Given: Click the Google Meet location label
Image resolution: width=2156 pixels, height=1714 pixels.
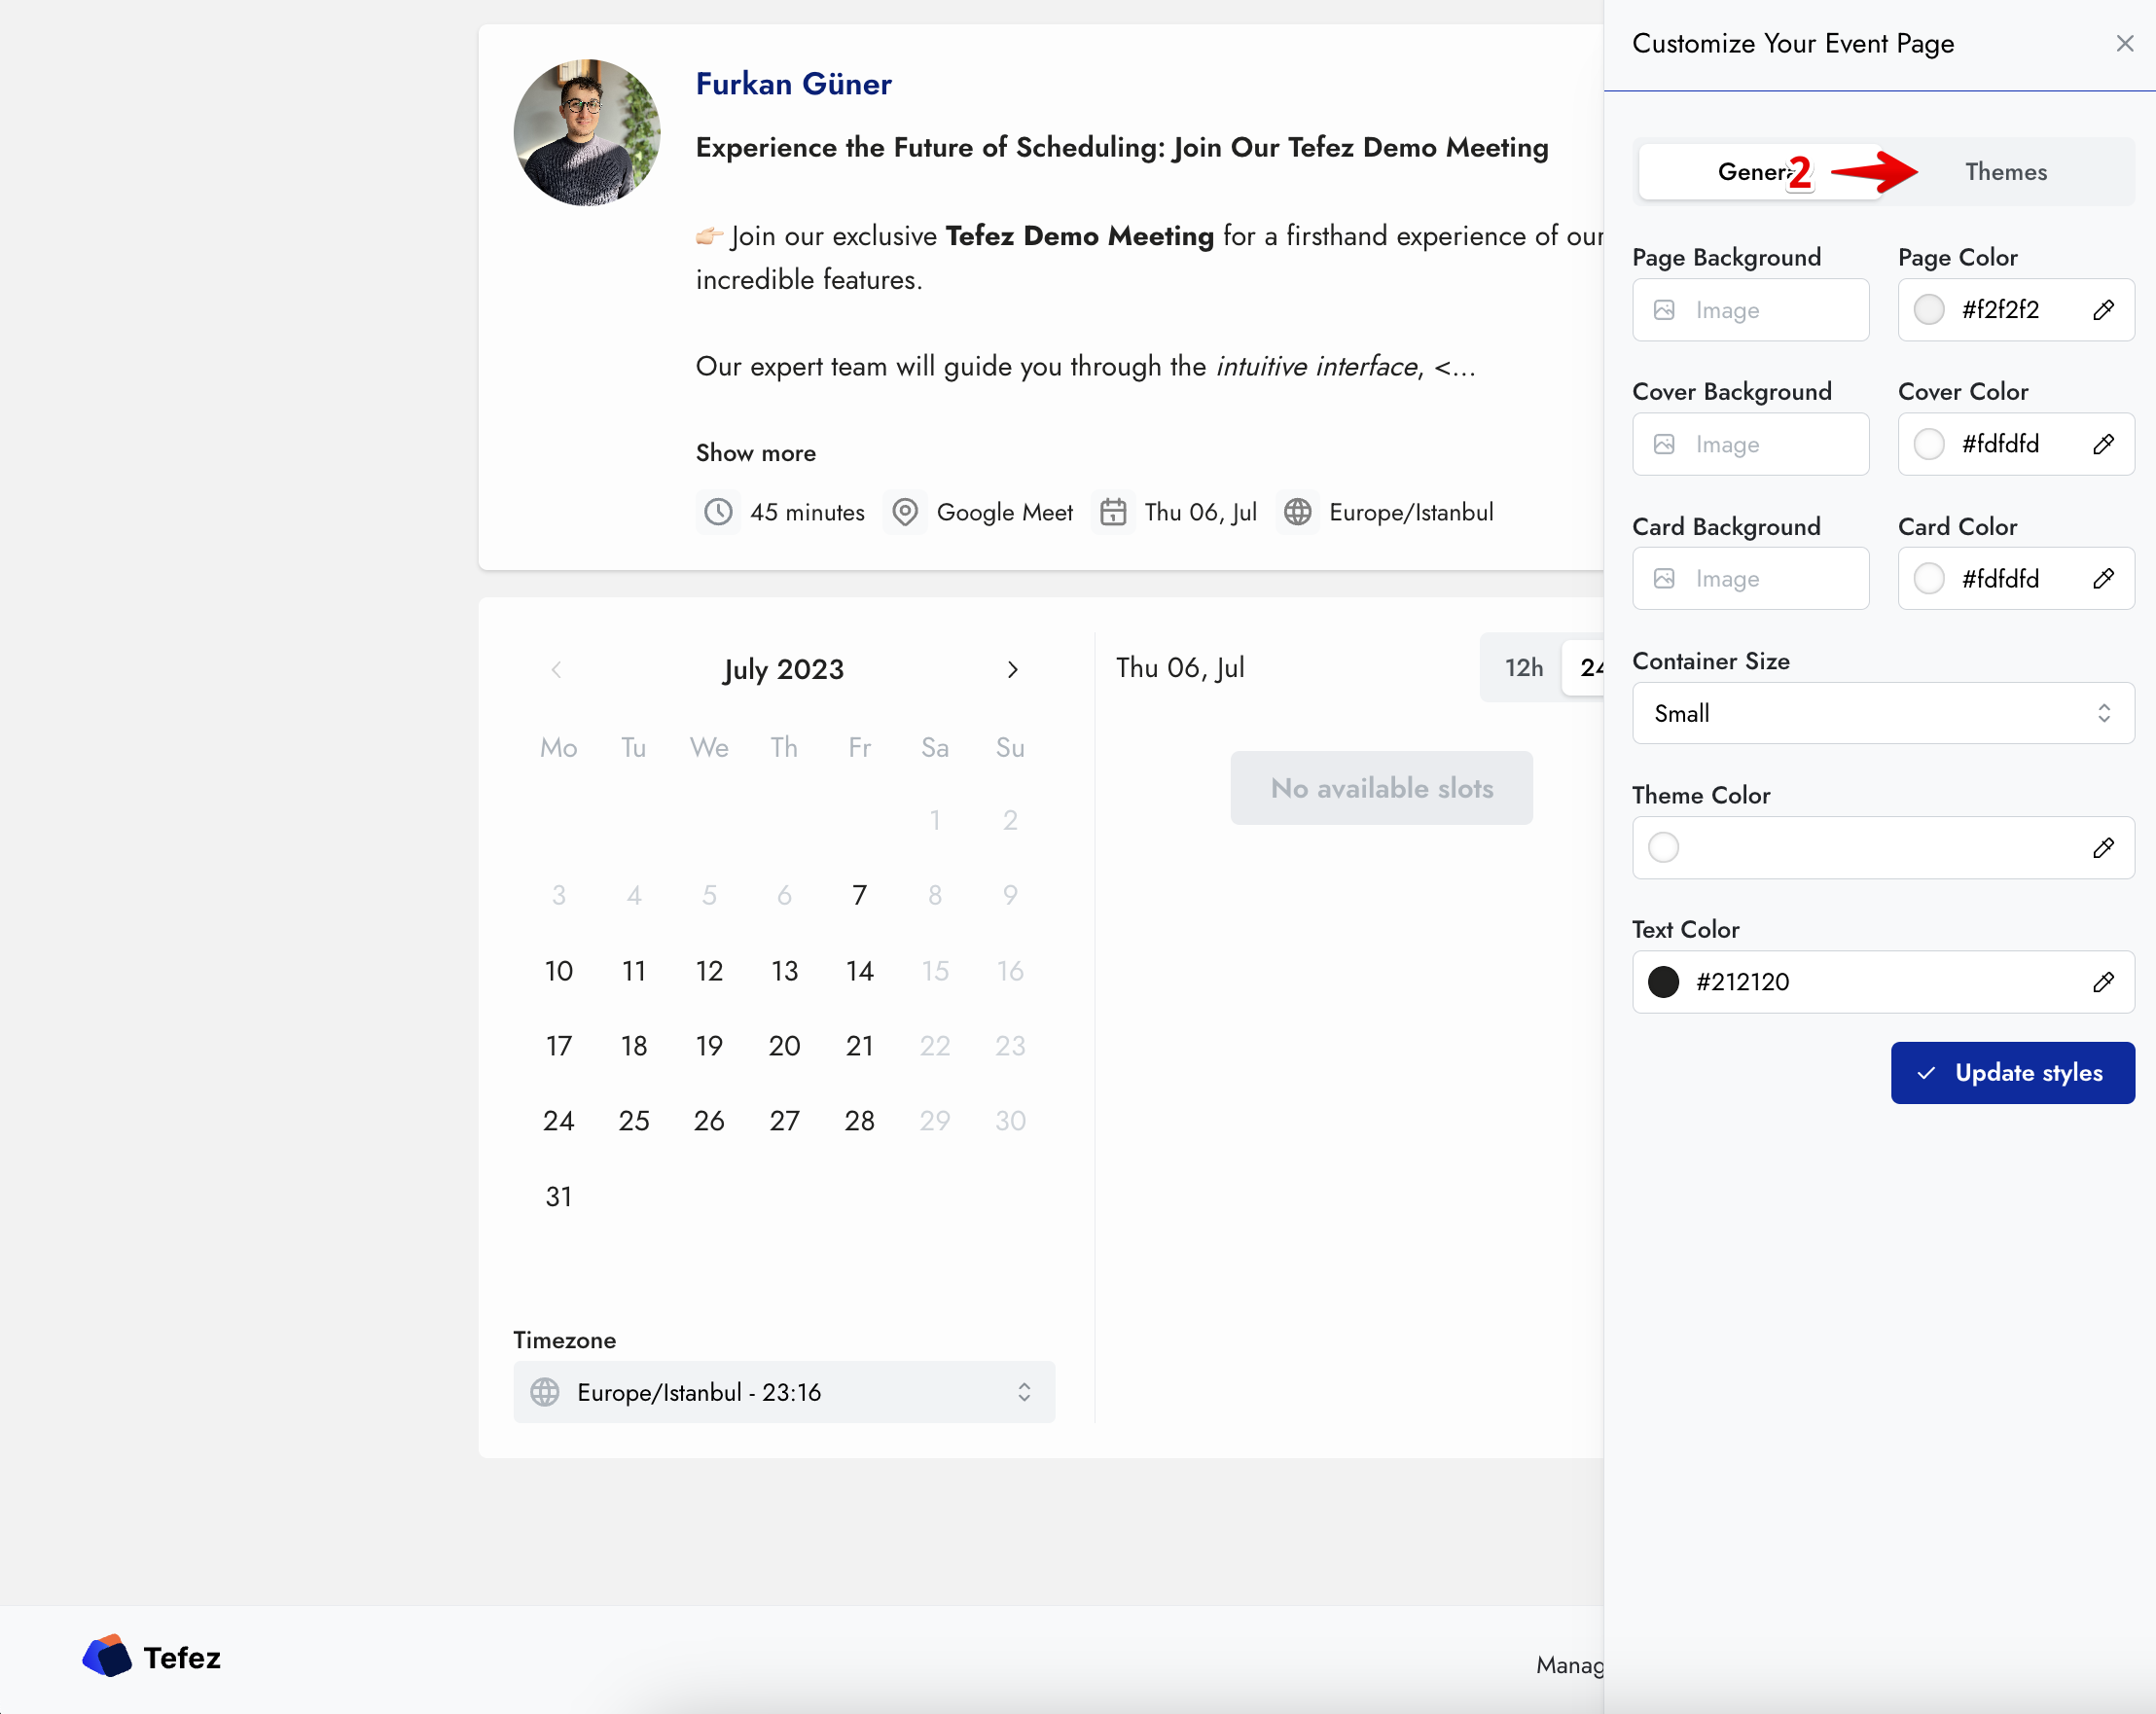Looking at the screenshot, I should coord(1004,512).
